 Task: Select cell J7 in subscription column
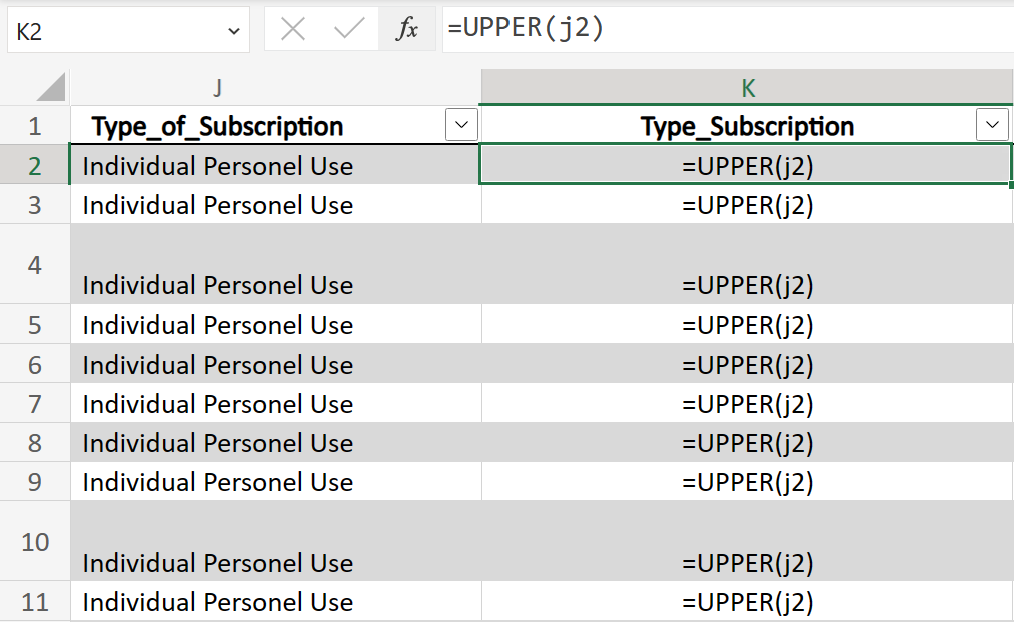275,403
